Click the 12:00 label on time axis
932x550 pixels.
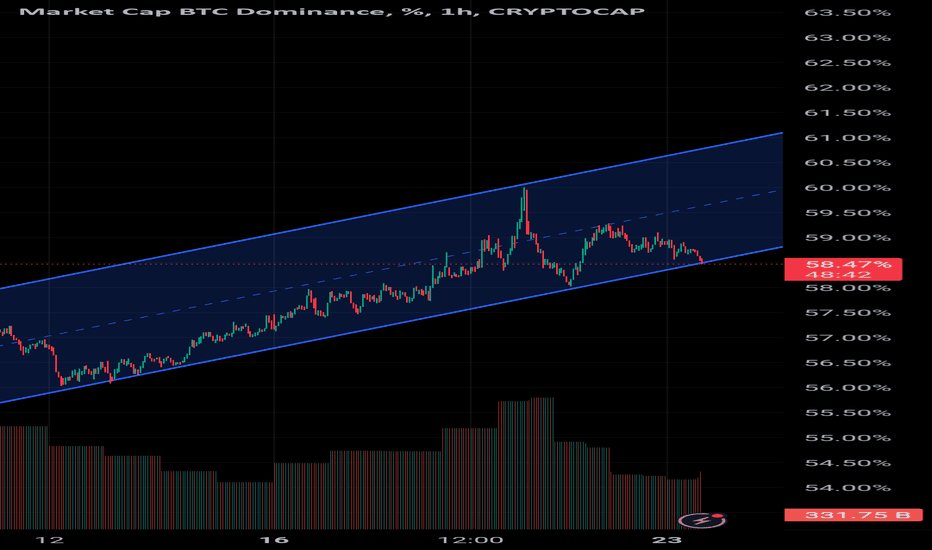tap(471, 540)
